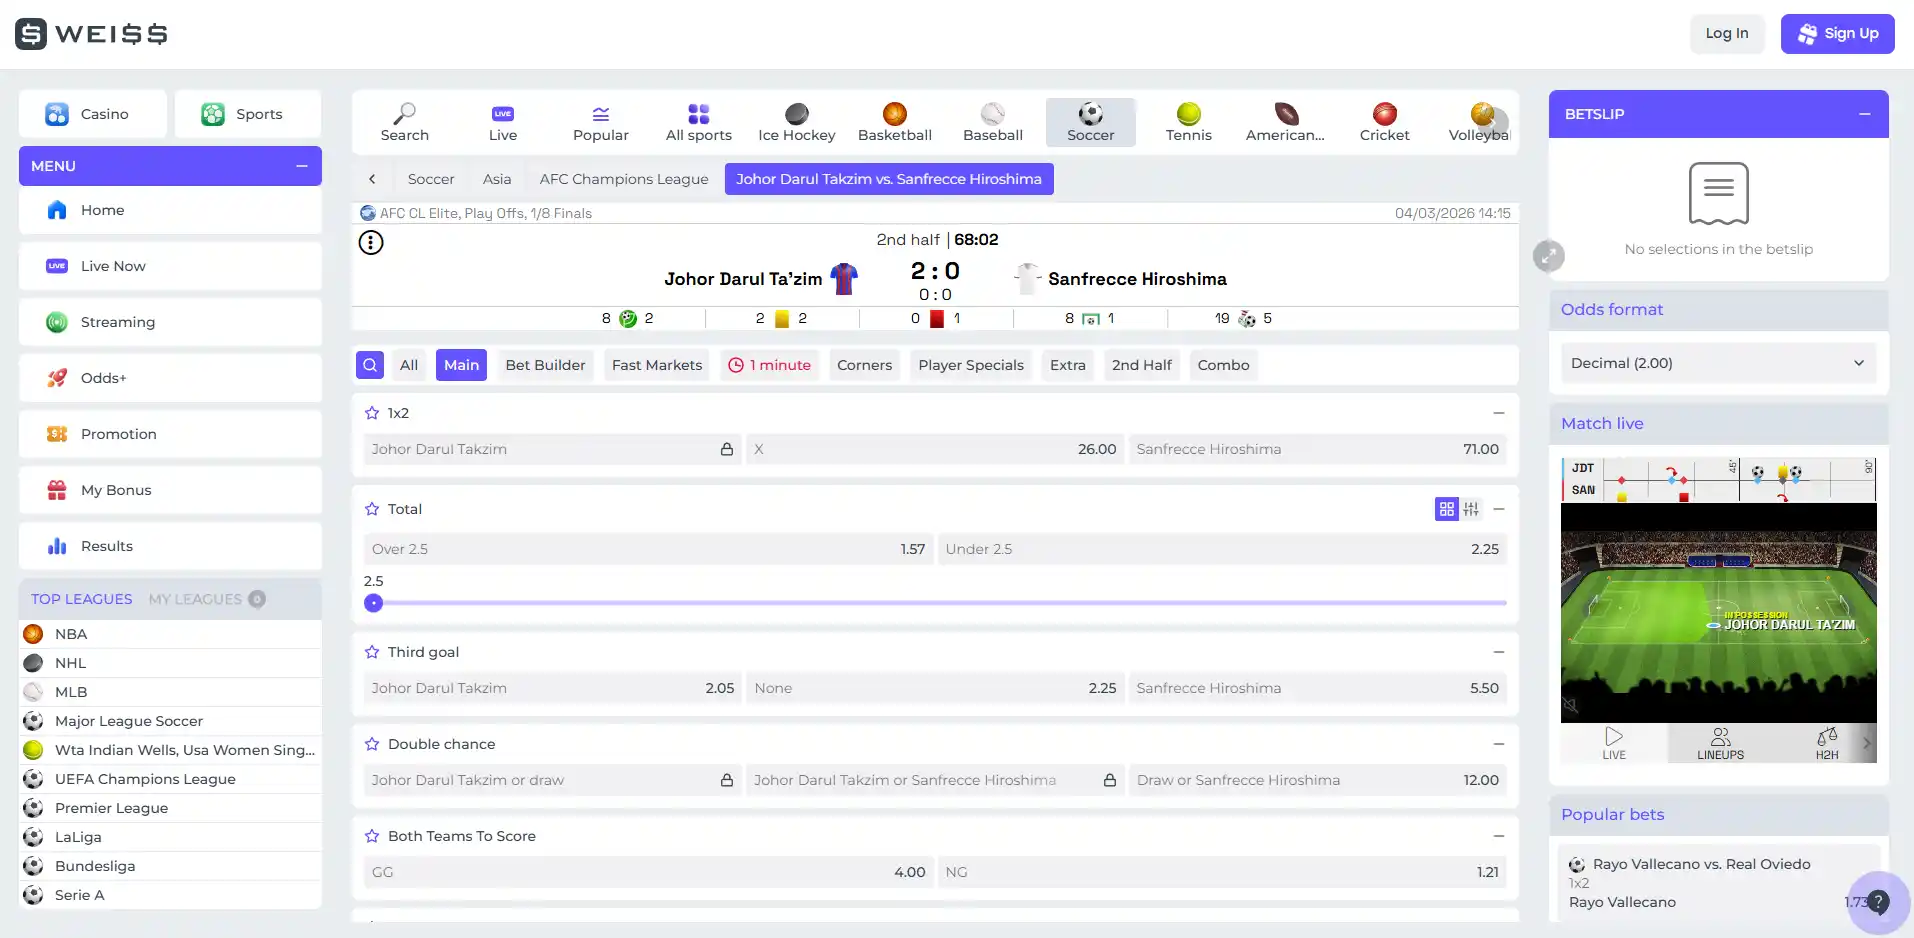Select the Rayo Vallecano popular bet
Image resolution: width=1914 pixels, height=938 pixels.
click(x=1718, y=883)
